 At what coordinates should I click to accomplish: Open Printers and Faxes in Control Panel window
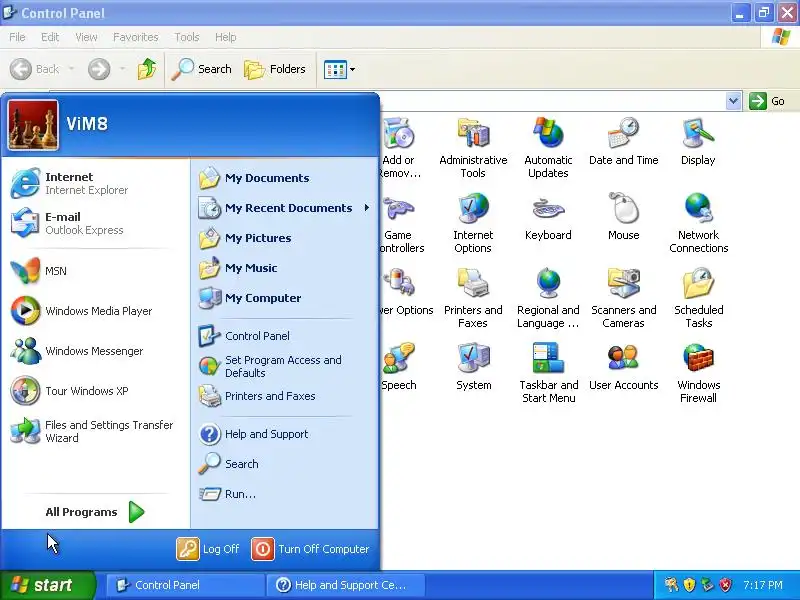coord(473,298)
